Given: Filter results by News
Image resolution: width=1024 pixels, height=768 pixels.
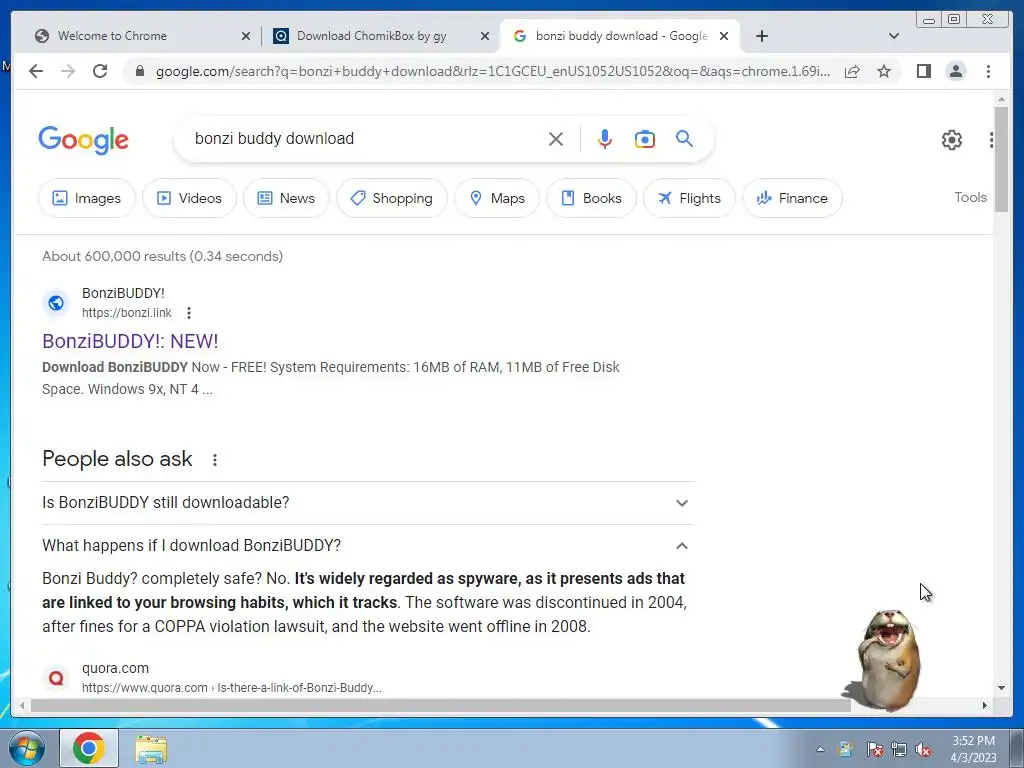Looking at the screenshot, I should [x=286, y=198].
